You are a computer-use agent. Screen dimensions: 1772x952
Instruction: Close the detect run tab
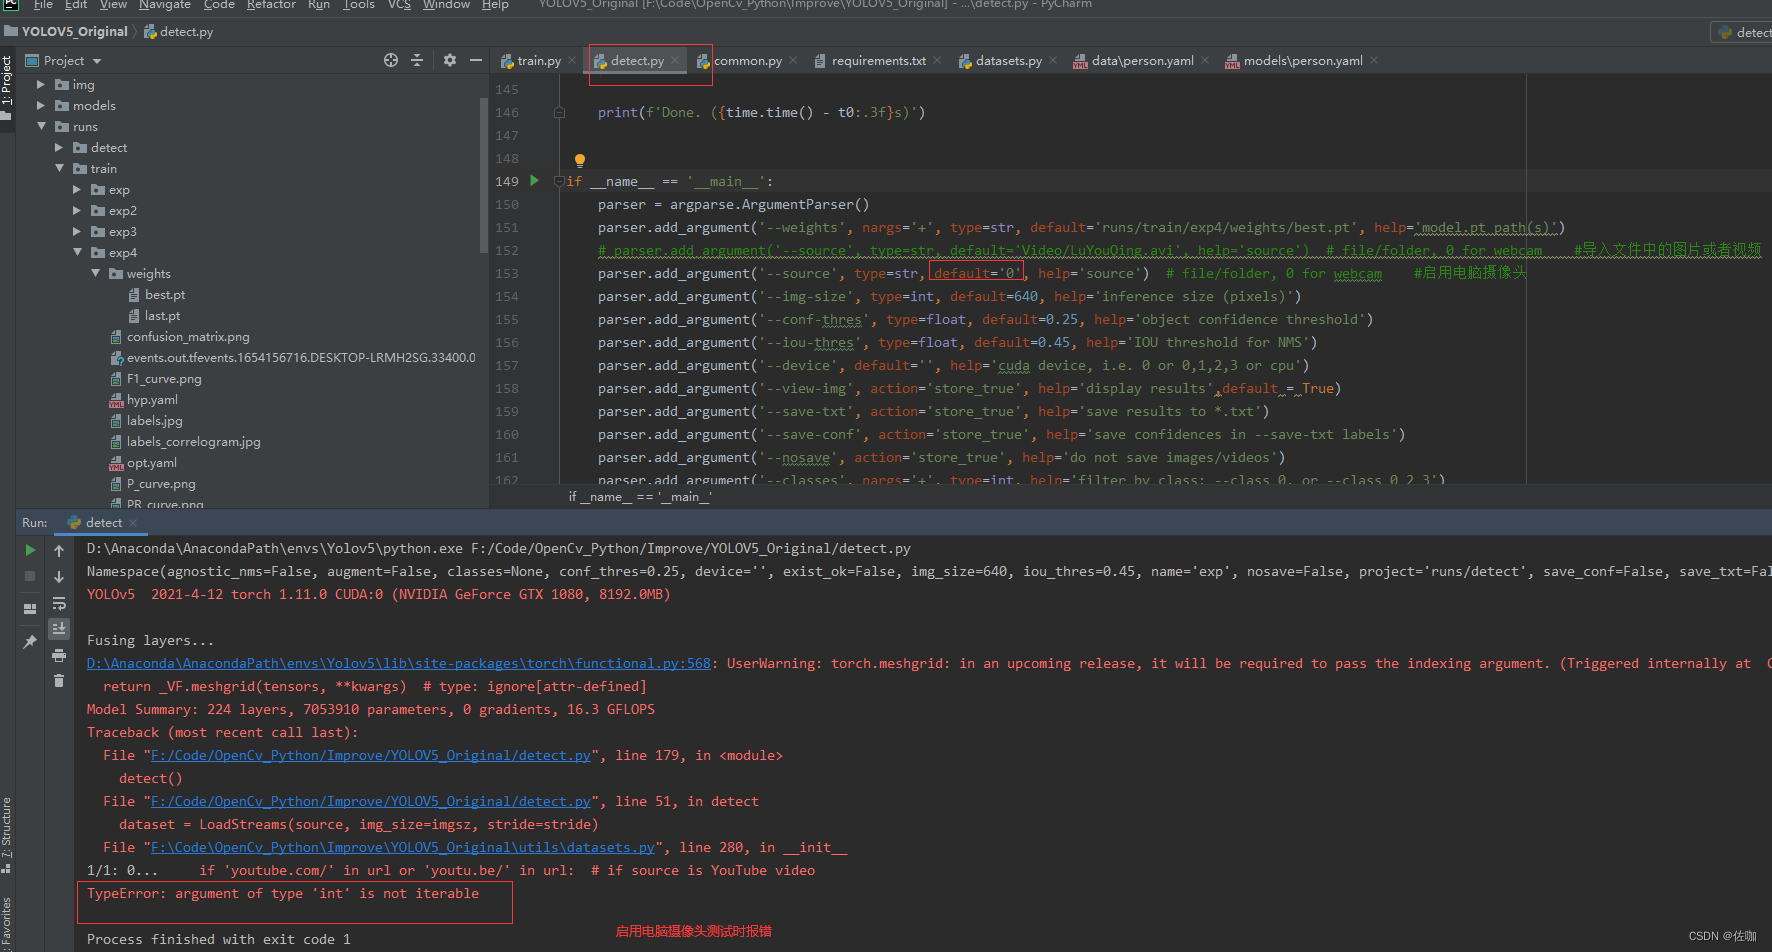(133, 523)
